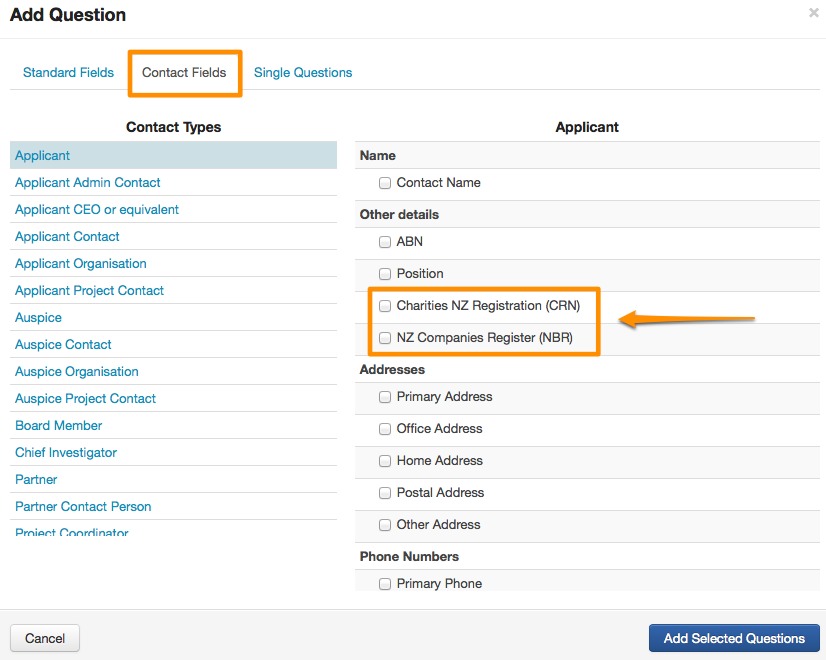Close the Add Question dialog

(x=812, y=14)
